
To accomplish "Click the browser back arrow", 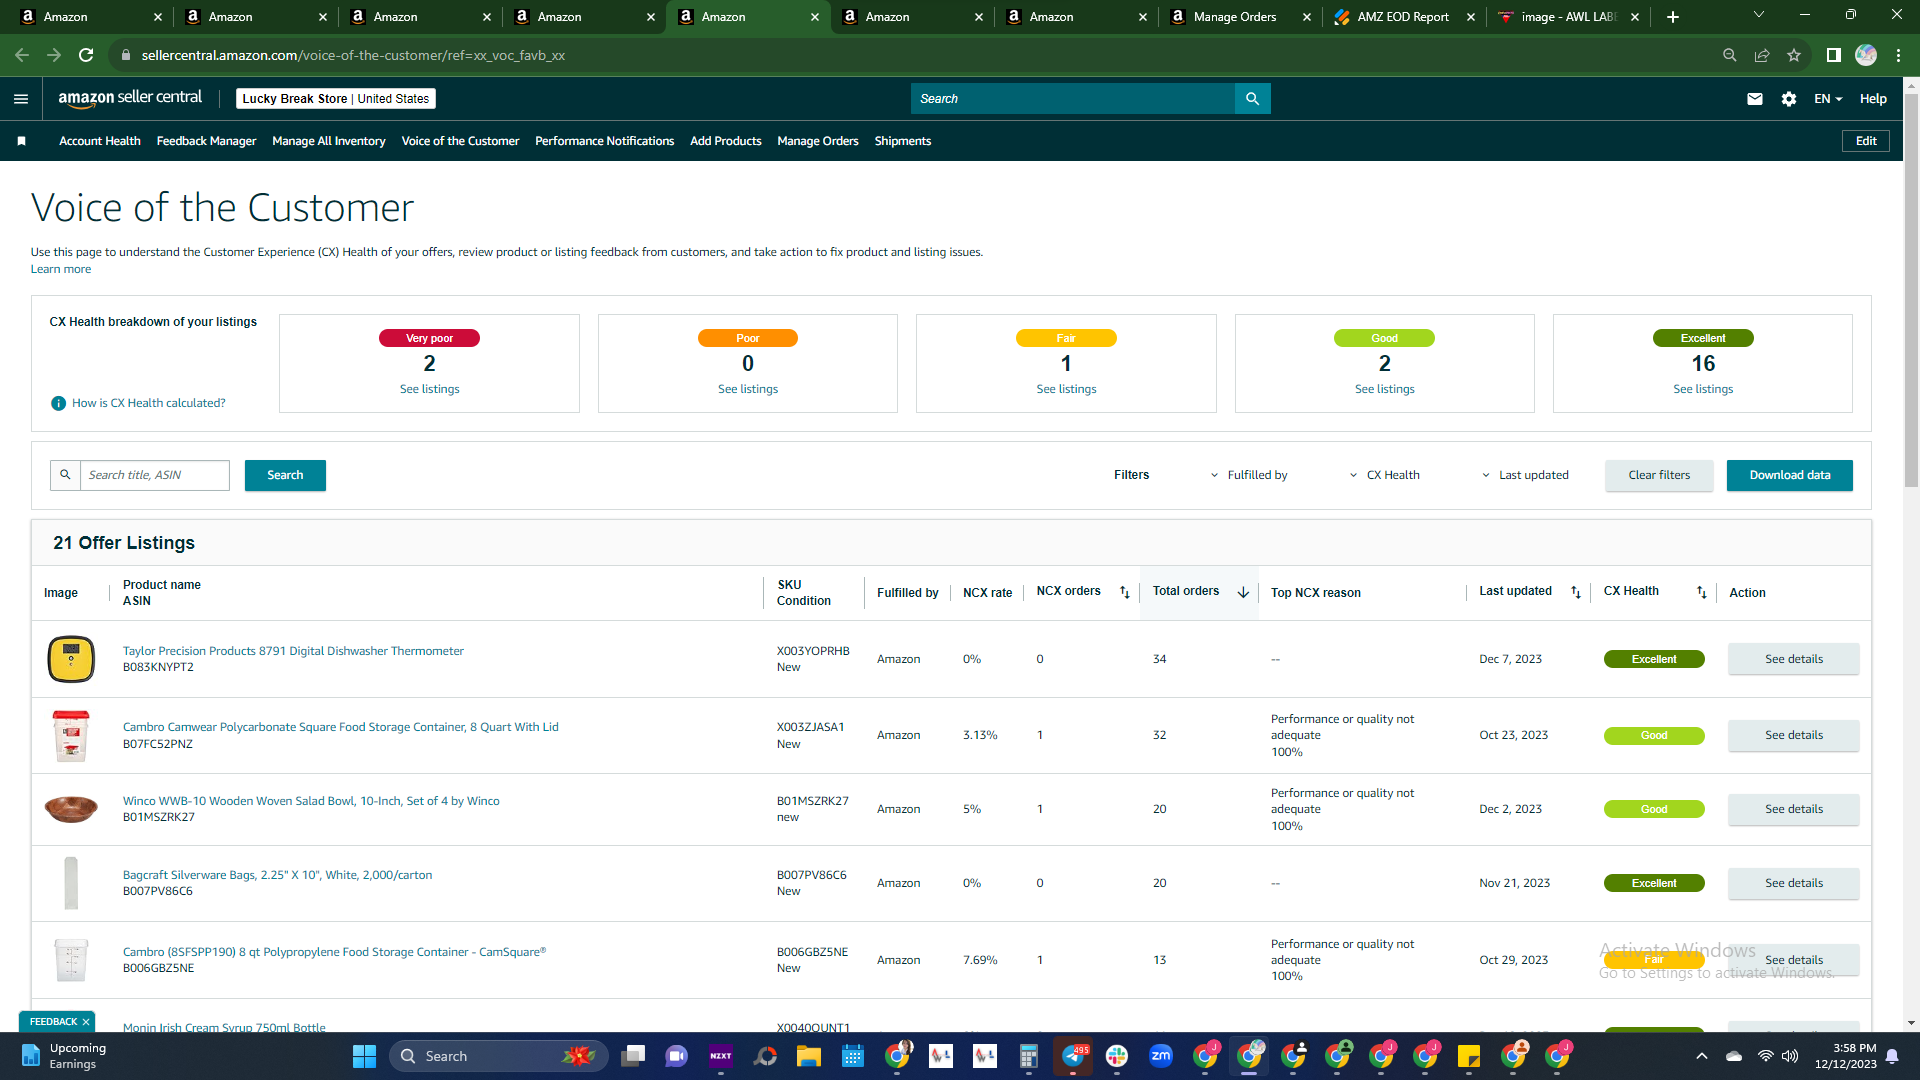I will (x=22, y=55).
